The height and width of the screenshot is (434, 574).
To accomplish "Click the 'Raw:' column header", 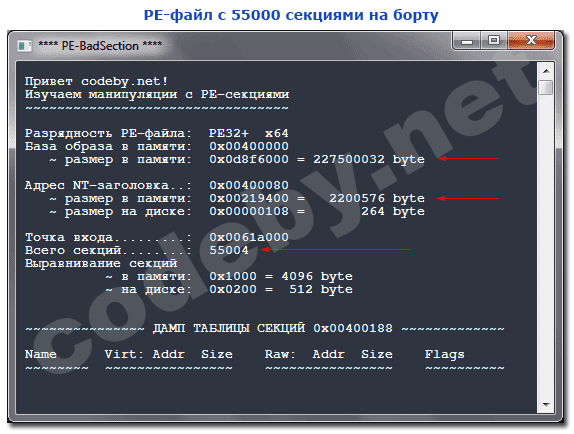I will [280, 354].
